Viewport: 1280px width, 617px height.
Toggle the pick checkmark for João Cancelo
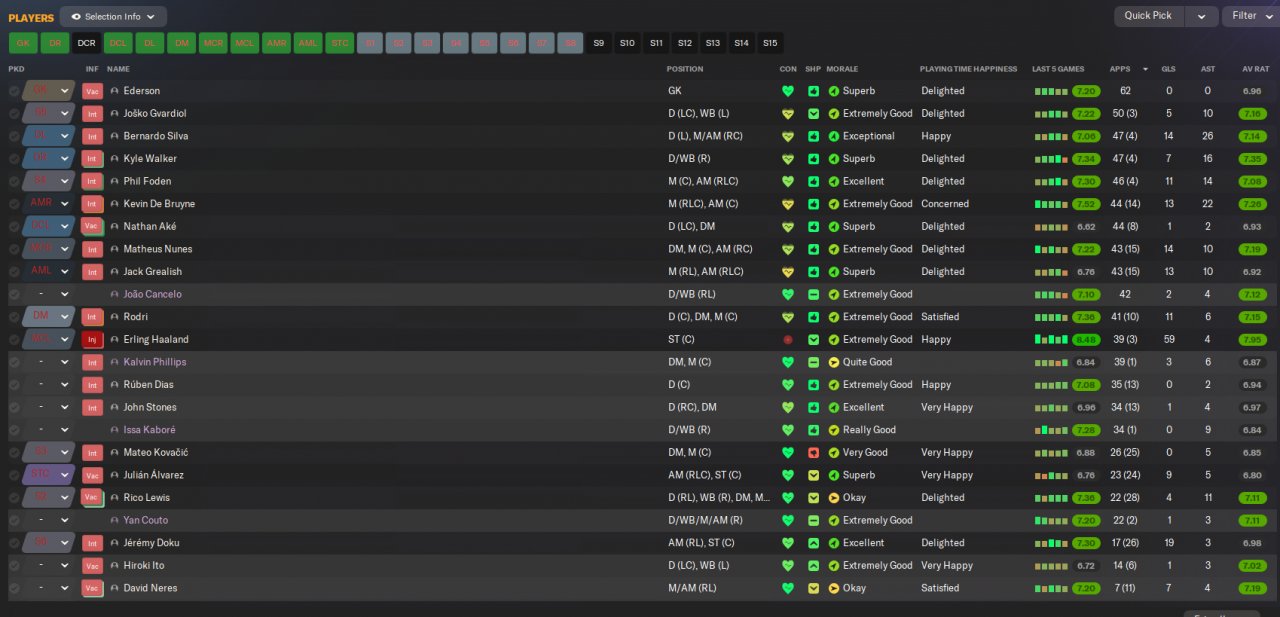click(x=14, y=295)
